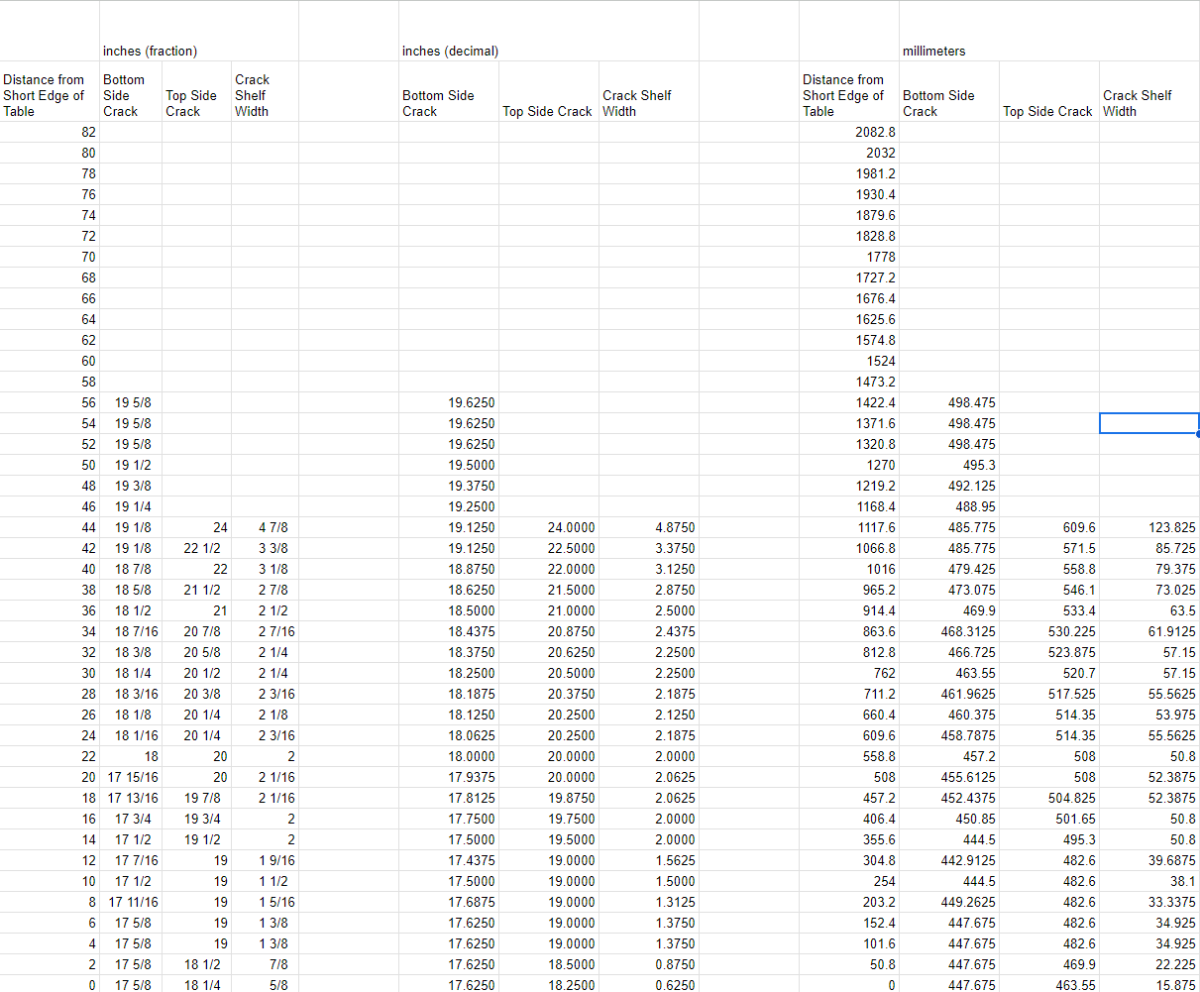Select the fraction cell reading 19 3/8
The width and height of the screenshot is (1200, 992).
coord(131,486)
